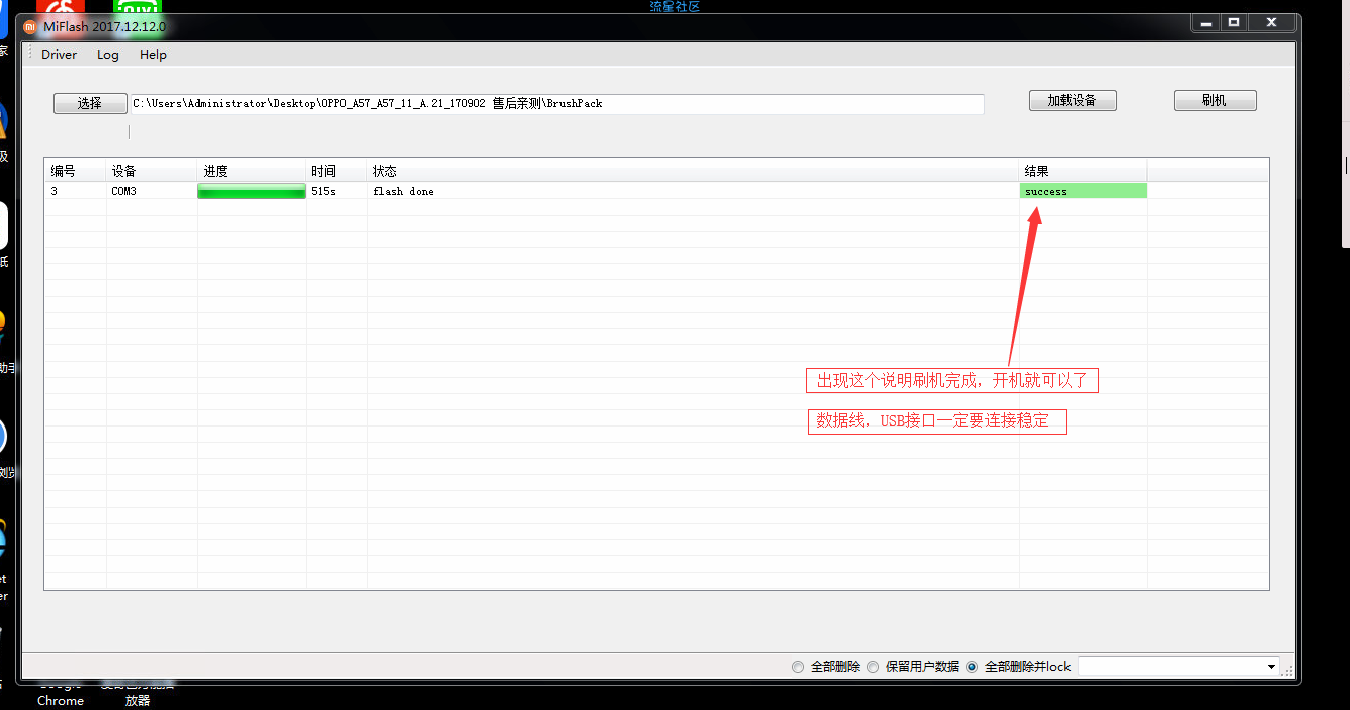Click the 进度 column header
This screenshot has height=710, width=1350.
[x=252, y=171]
